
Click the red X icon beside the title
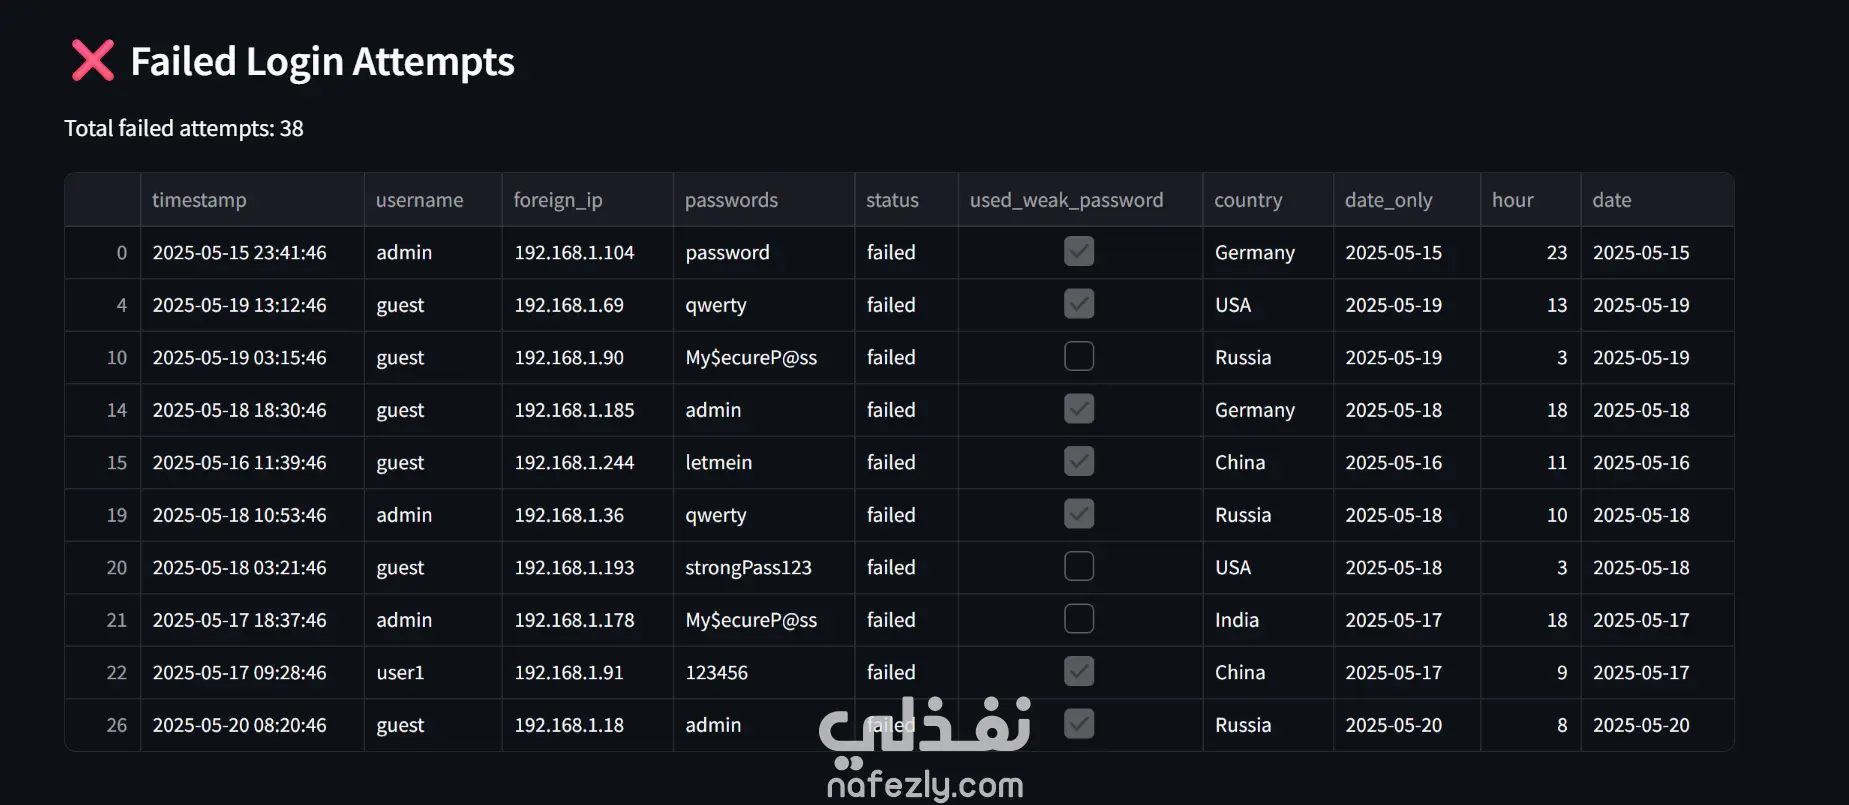(x=93, y=61)
